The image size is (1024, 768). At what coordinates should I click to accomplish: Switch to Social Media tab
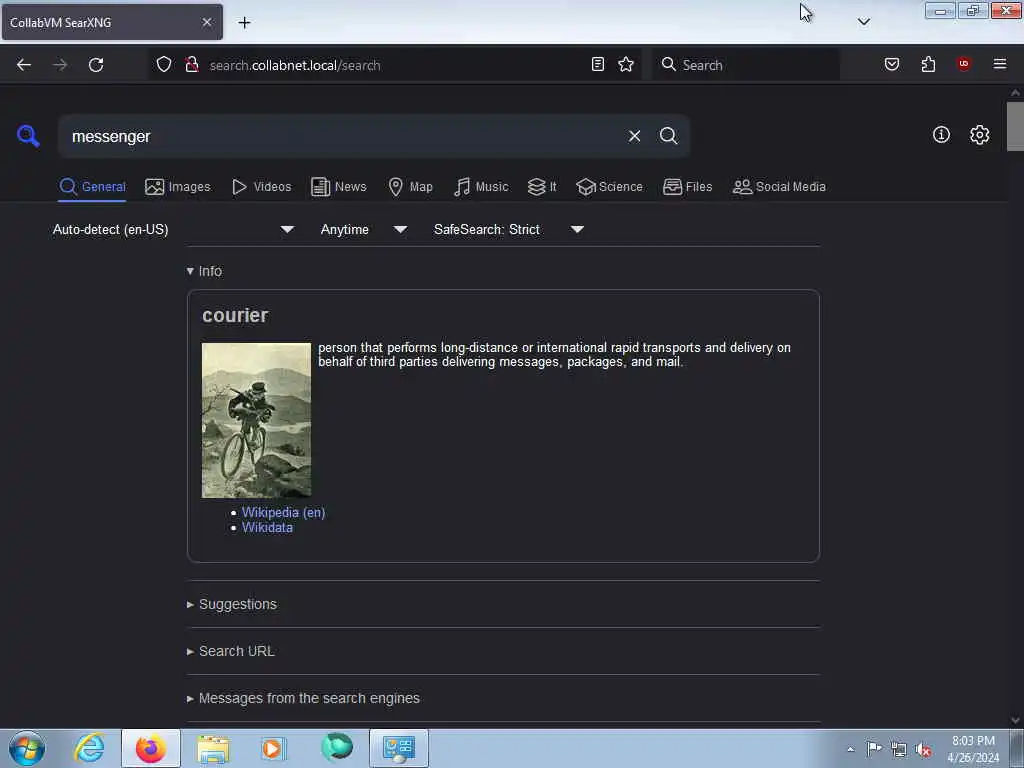[x=779, y=187]
